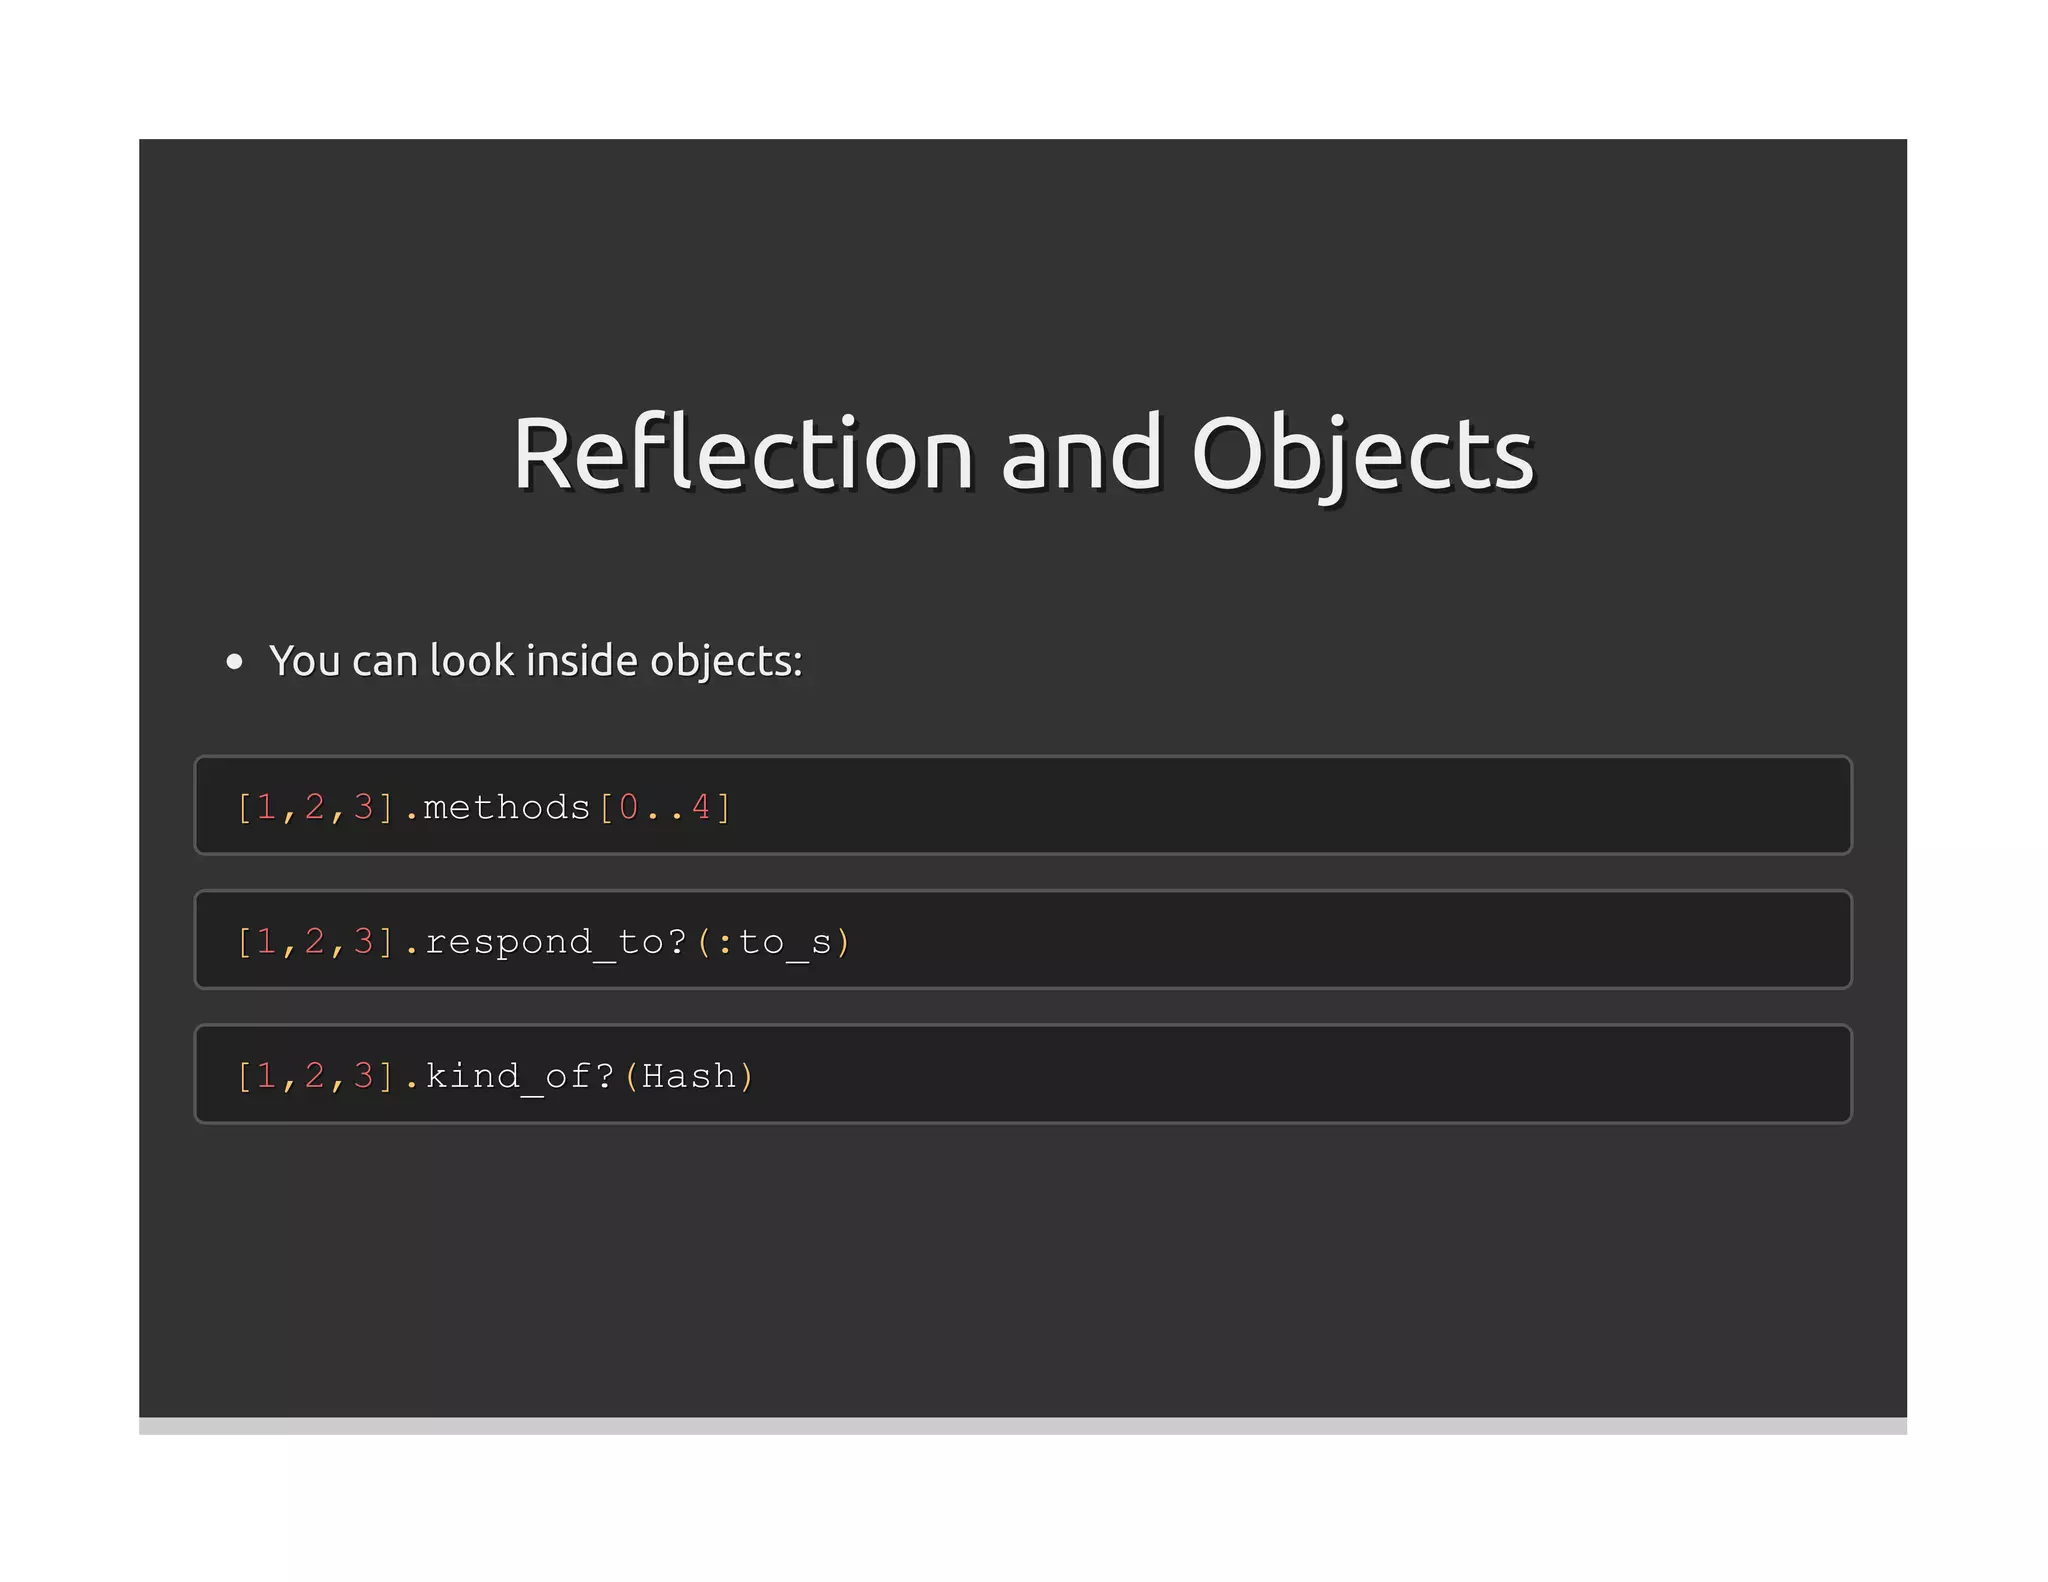Click the [1,2,3] array in methods line
Viewport: 2048px width, 1582px height.
click(315, 807)
